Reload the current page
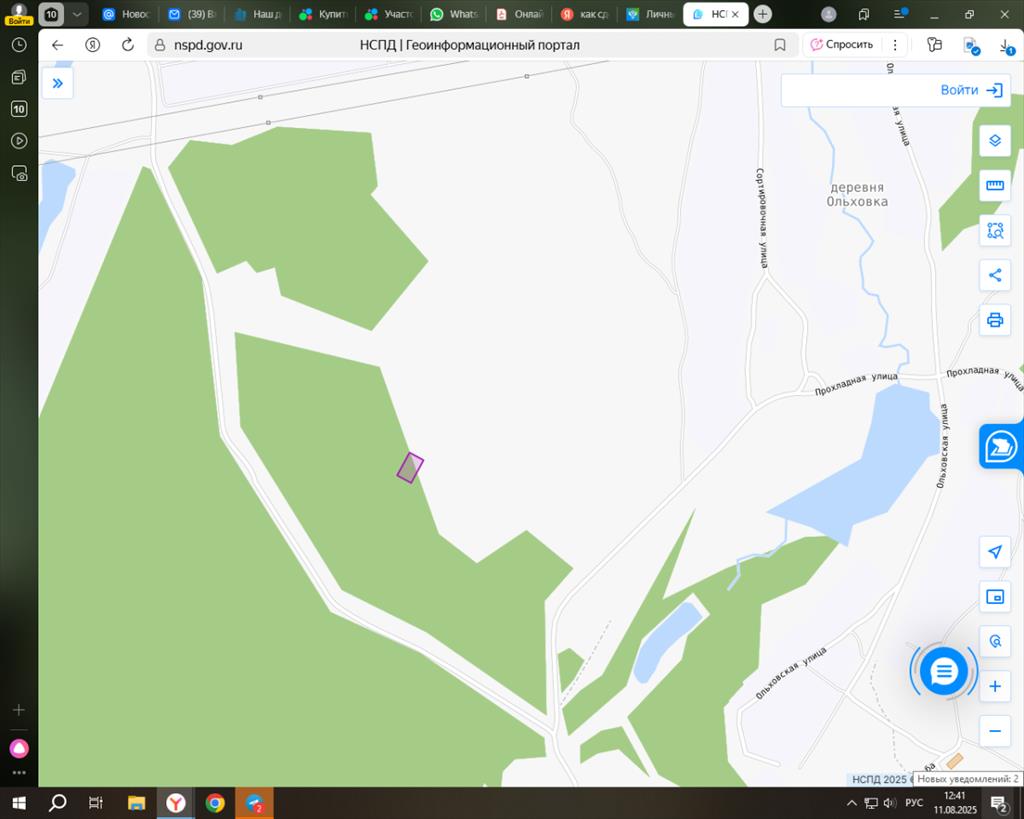The height and width of the screenshot is (819, 1024). (x=127, y=45)
